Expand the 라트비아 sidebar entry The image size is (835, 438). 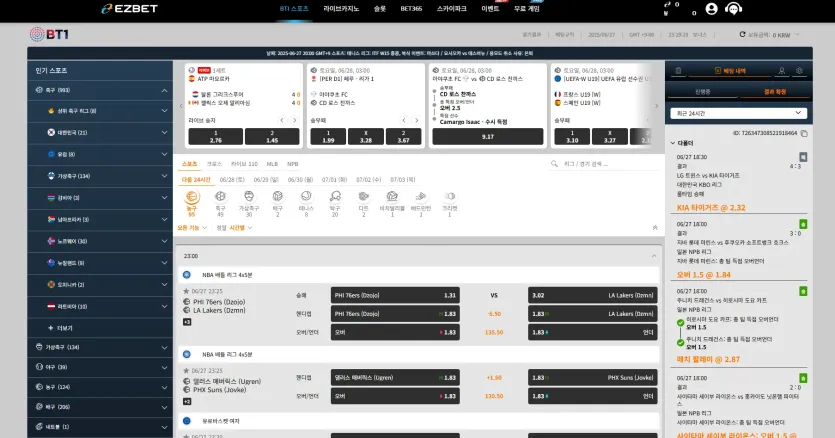(165, 306)
